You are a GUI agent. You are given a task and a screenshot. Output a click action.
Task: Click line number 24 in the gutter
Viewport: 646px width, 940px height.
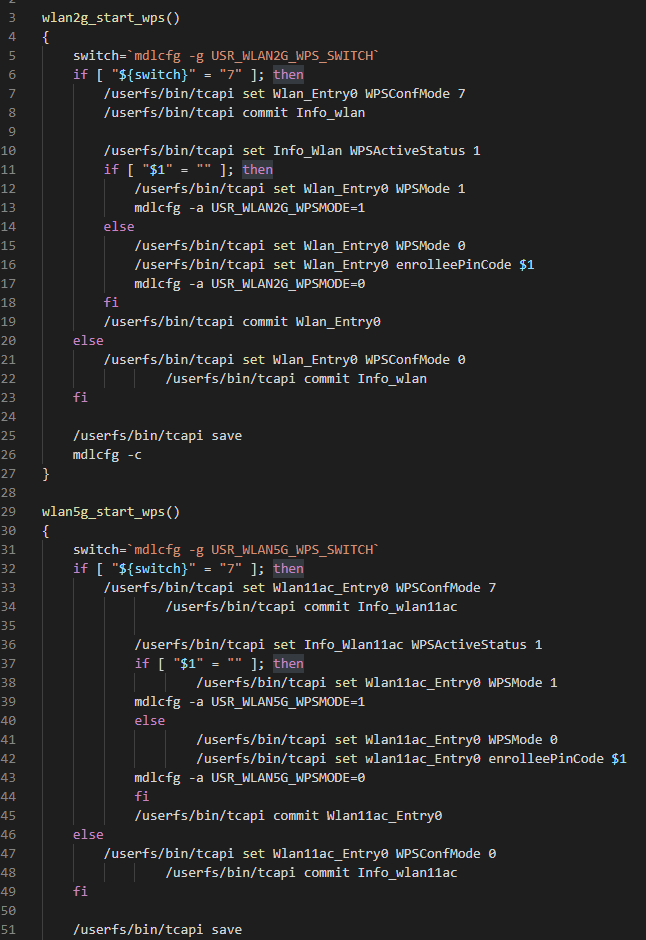(x=8, y=417)
